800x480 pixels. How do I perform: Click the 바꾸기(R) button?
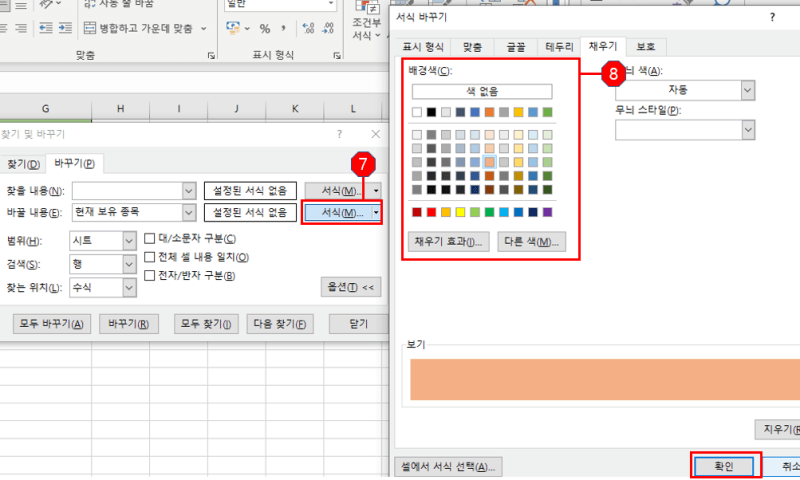pyautogui.click(x=129, y=324)
